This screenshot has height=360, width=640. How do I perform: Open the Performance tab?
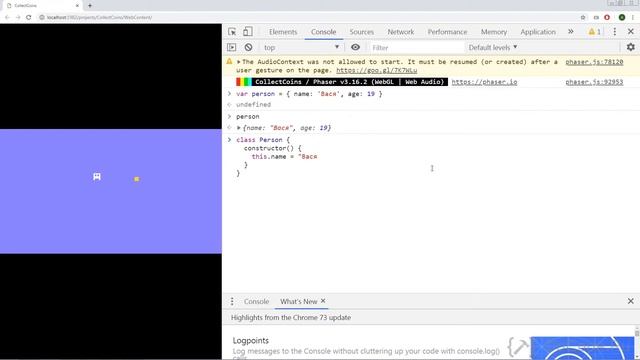pos(447,32)
